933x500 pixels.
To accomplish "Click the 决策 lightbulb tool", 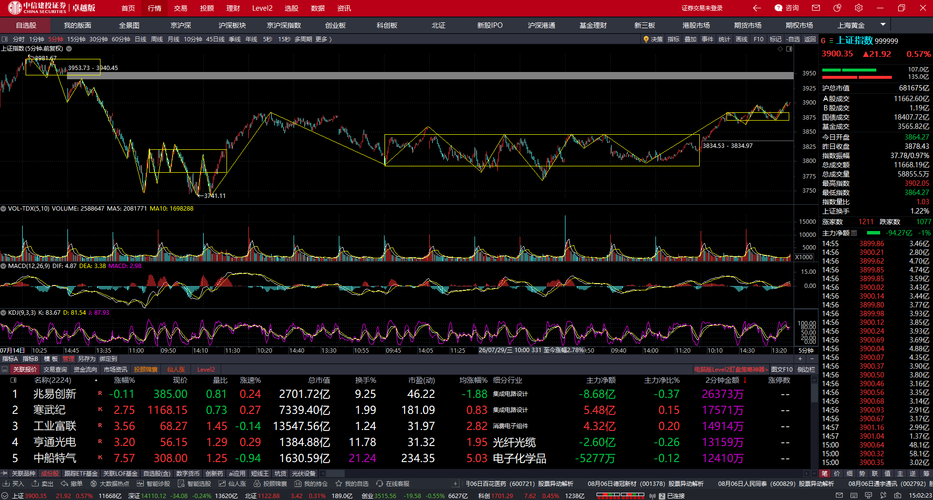I will 653,39.
